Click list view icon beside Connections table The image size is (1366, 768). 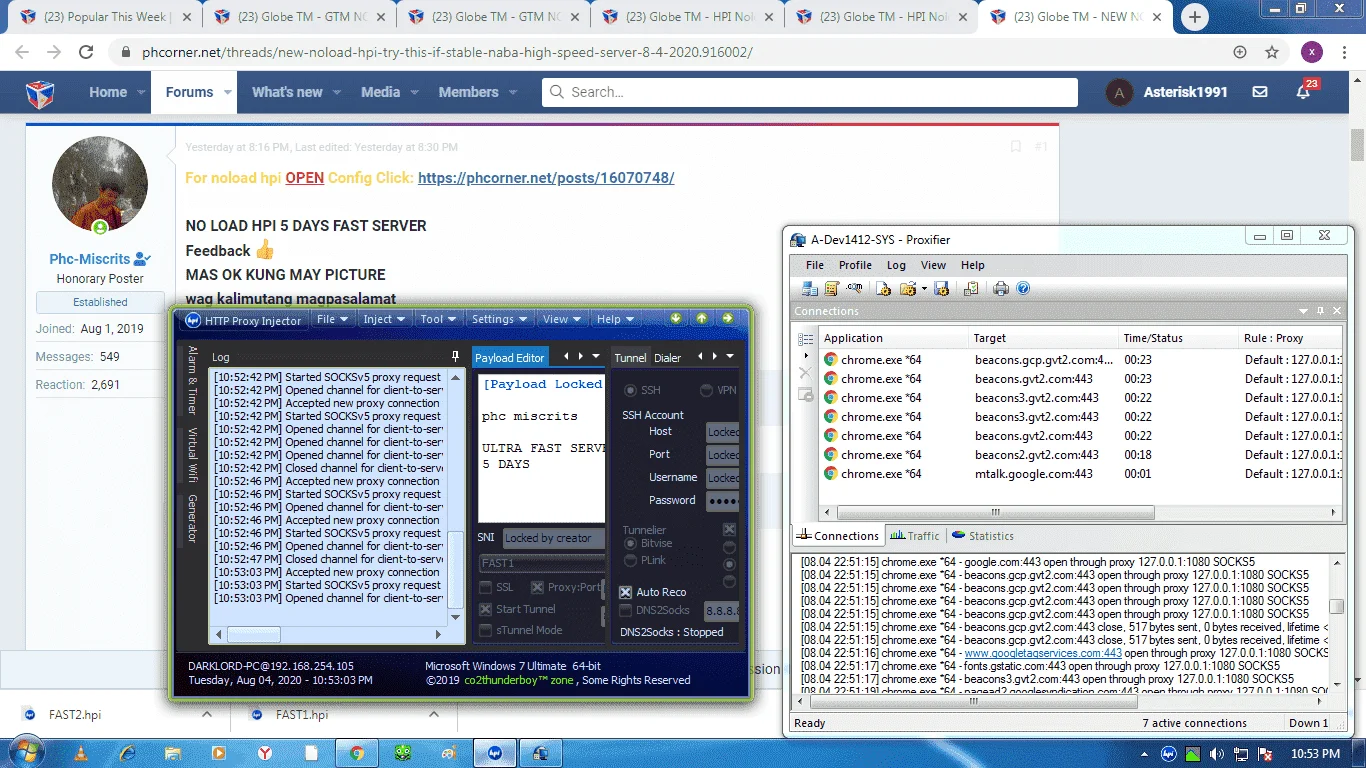click(x=805, y=340)
